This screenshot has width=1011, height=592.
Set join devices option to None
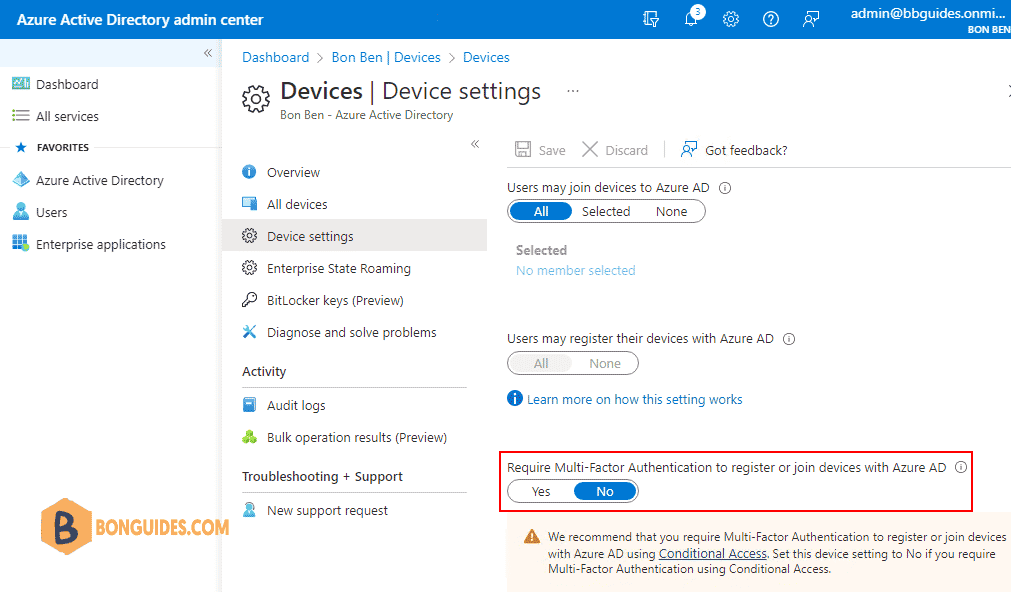671,212
